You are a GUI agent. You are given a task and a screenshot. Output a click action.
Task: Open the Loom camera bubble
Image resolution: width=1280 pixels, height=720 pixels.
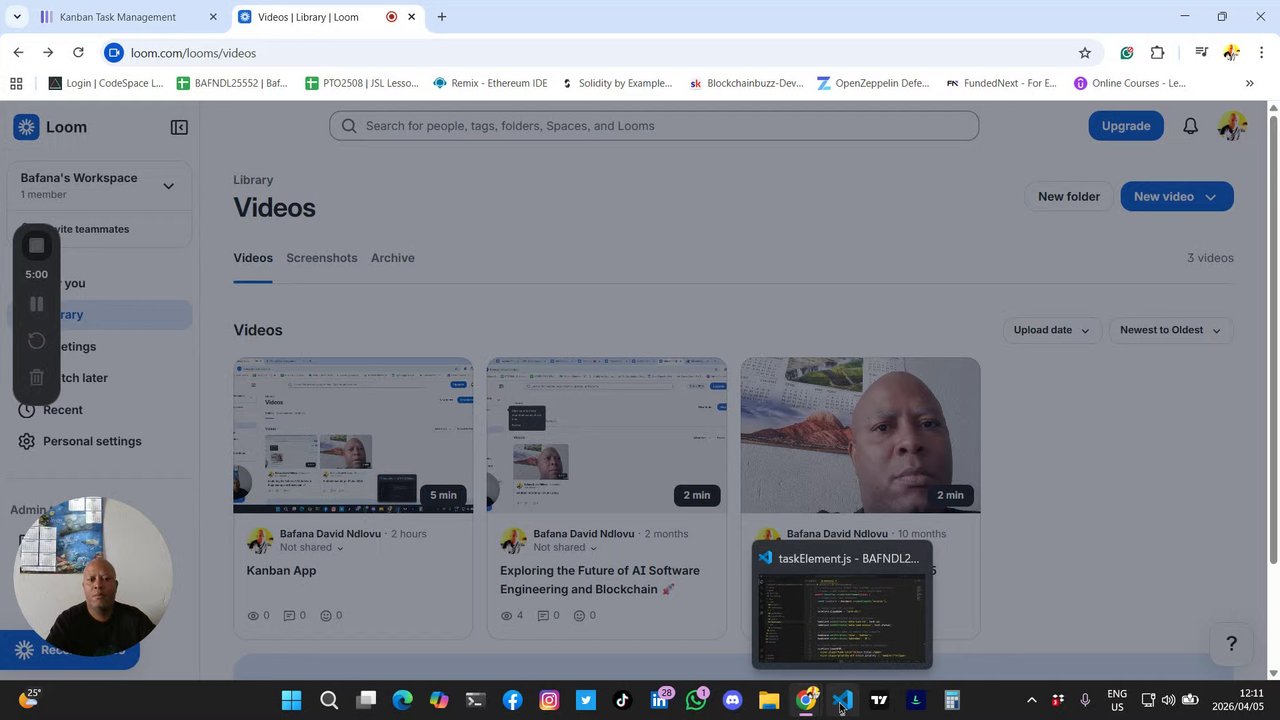click(93, 576)
